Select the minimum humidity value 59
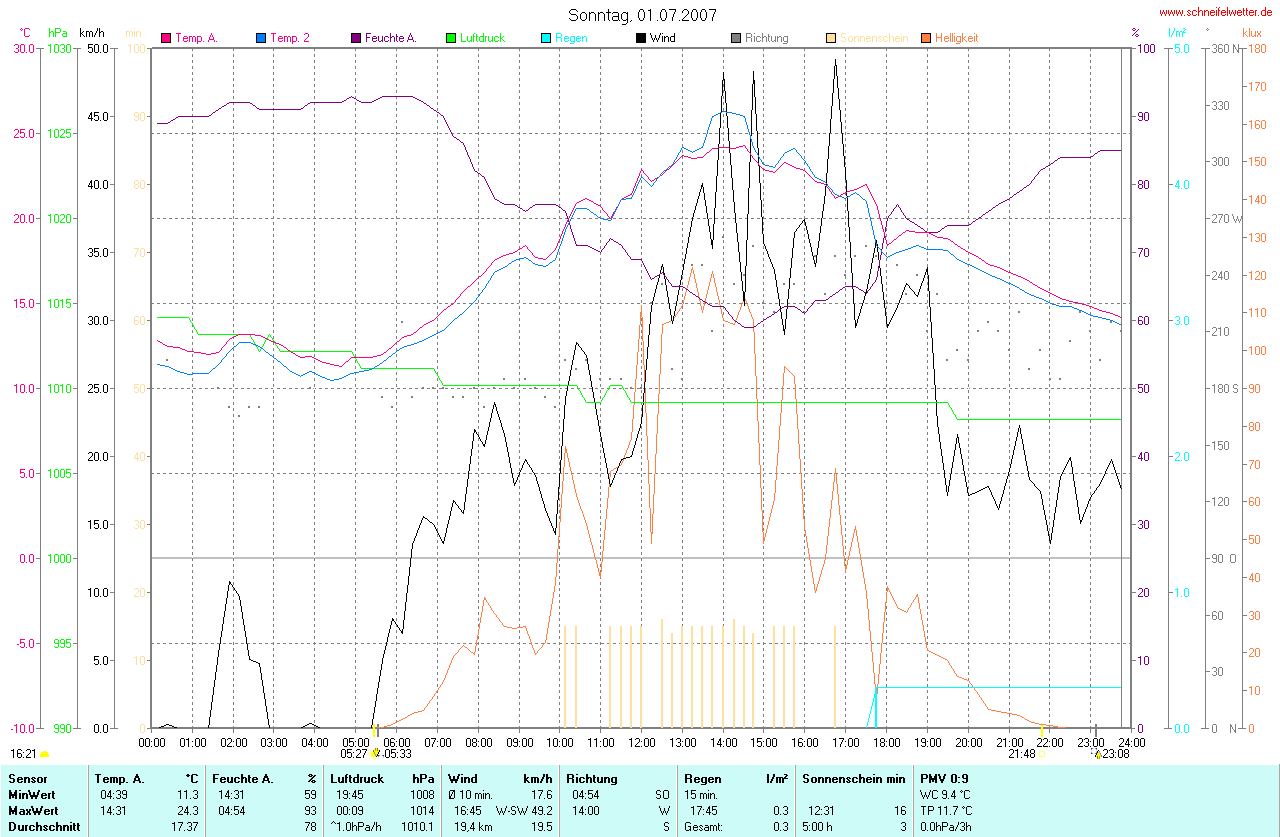Screen dimensions: 1280x837 tap(311, 794)
